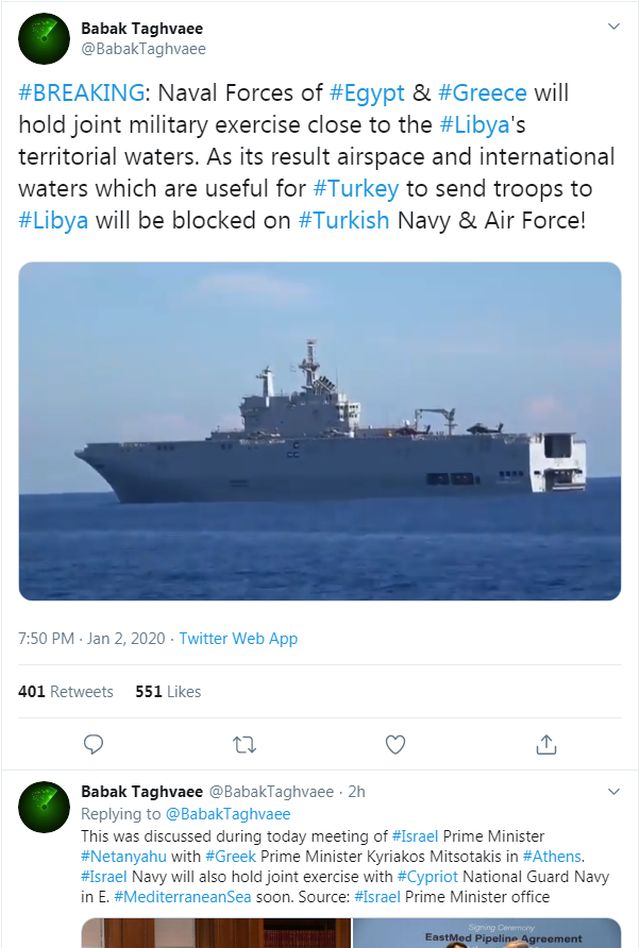
Task: Open the #Turkish hashtag
Action: point(344,221)
